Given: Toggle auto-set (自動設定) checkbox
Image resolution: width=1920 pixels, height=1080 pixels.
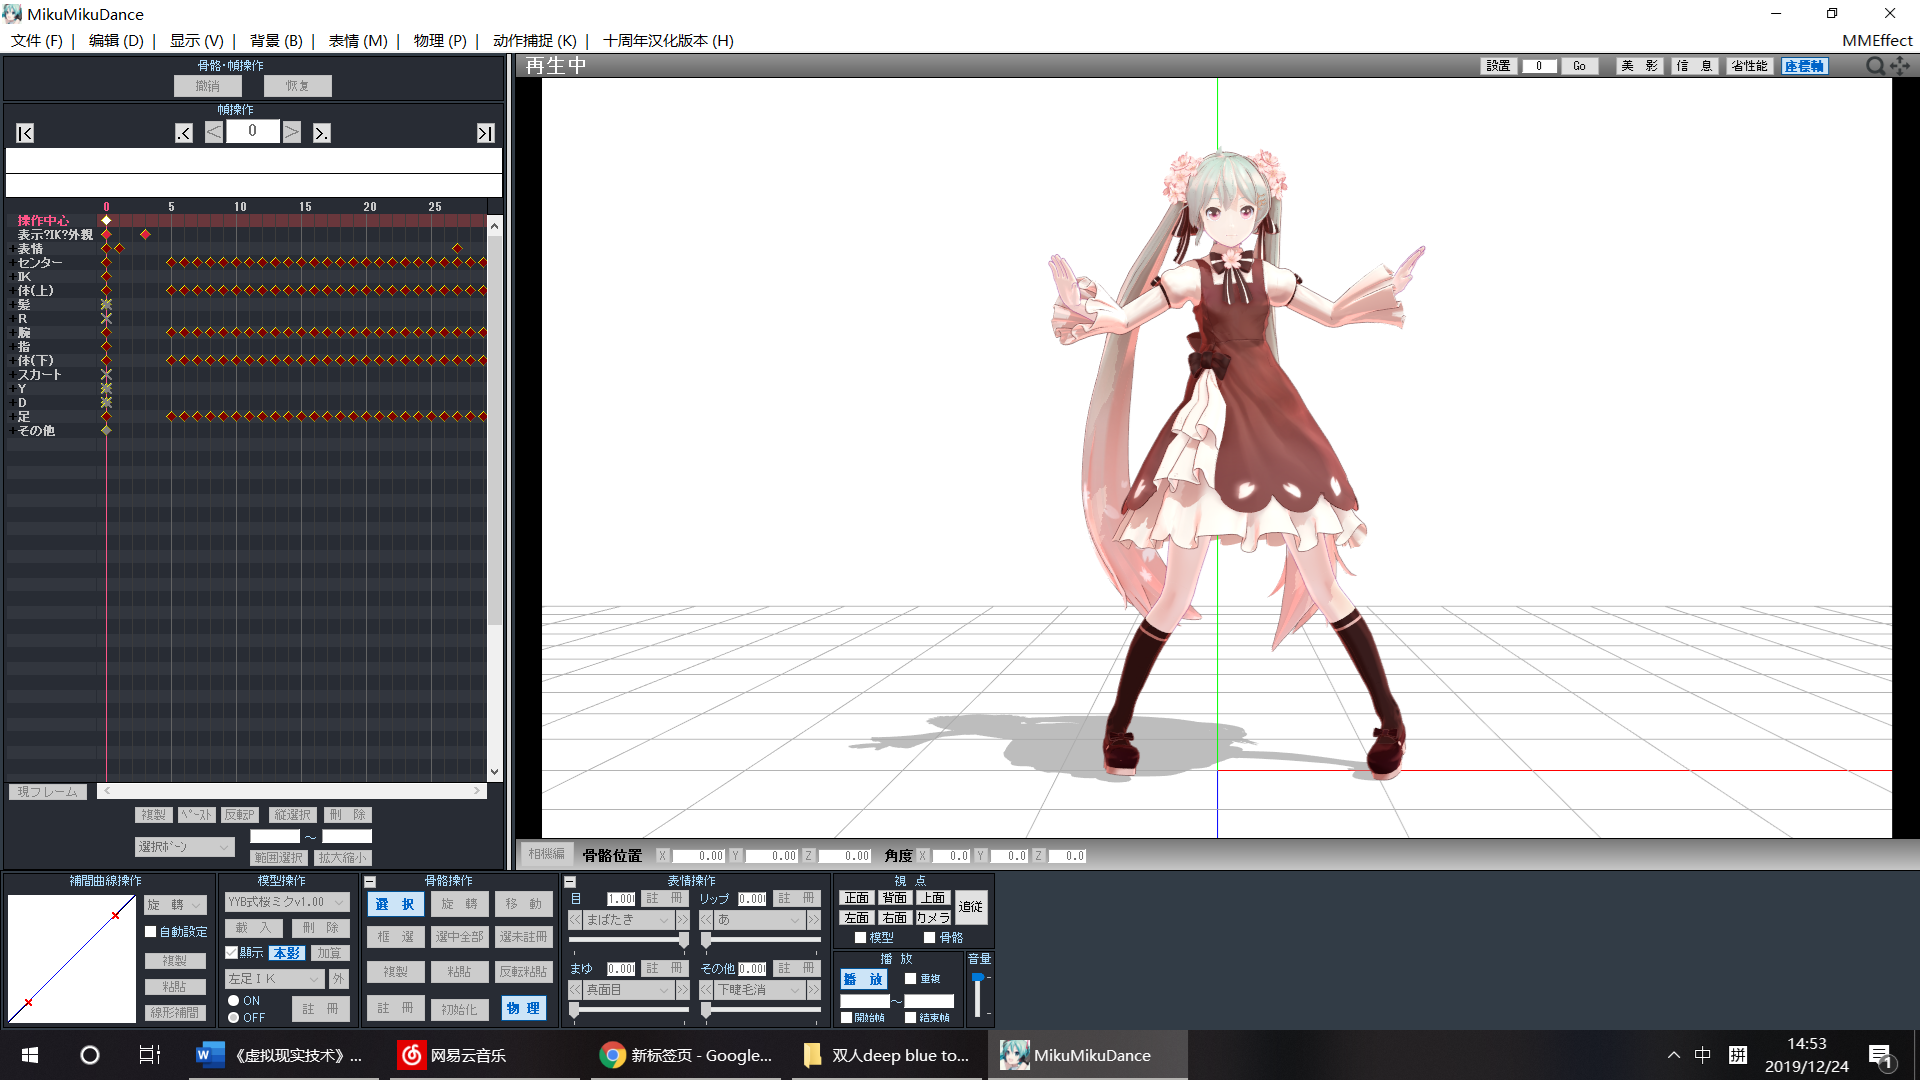Looking at the screenshot, I should pos(150,931).
